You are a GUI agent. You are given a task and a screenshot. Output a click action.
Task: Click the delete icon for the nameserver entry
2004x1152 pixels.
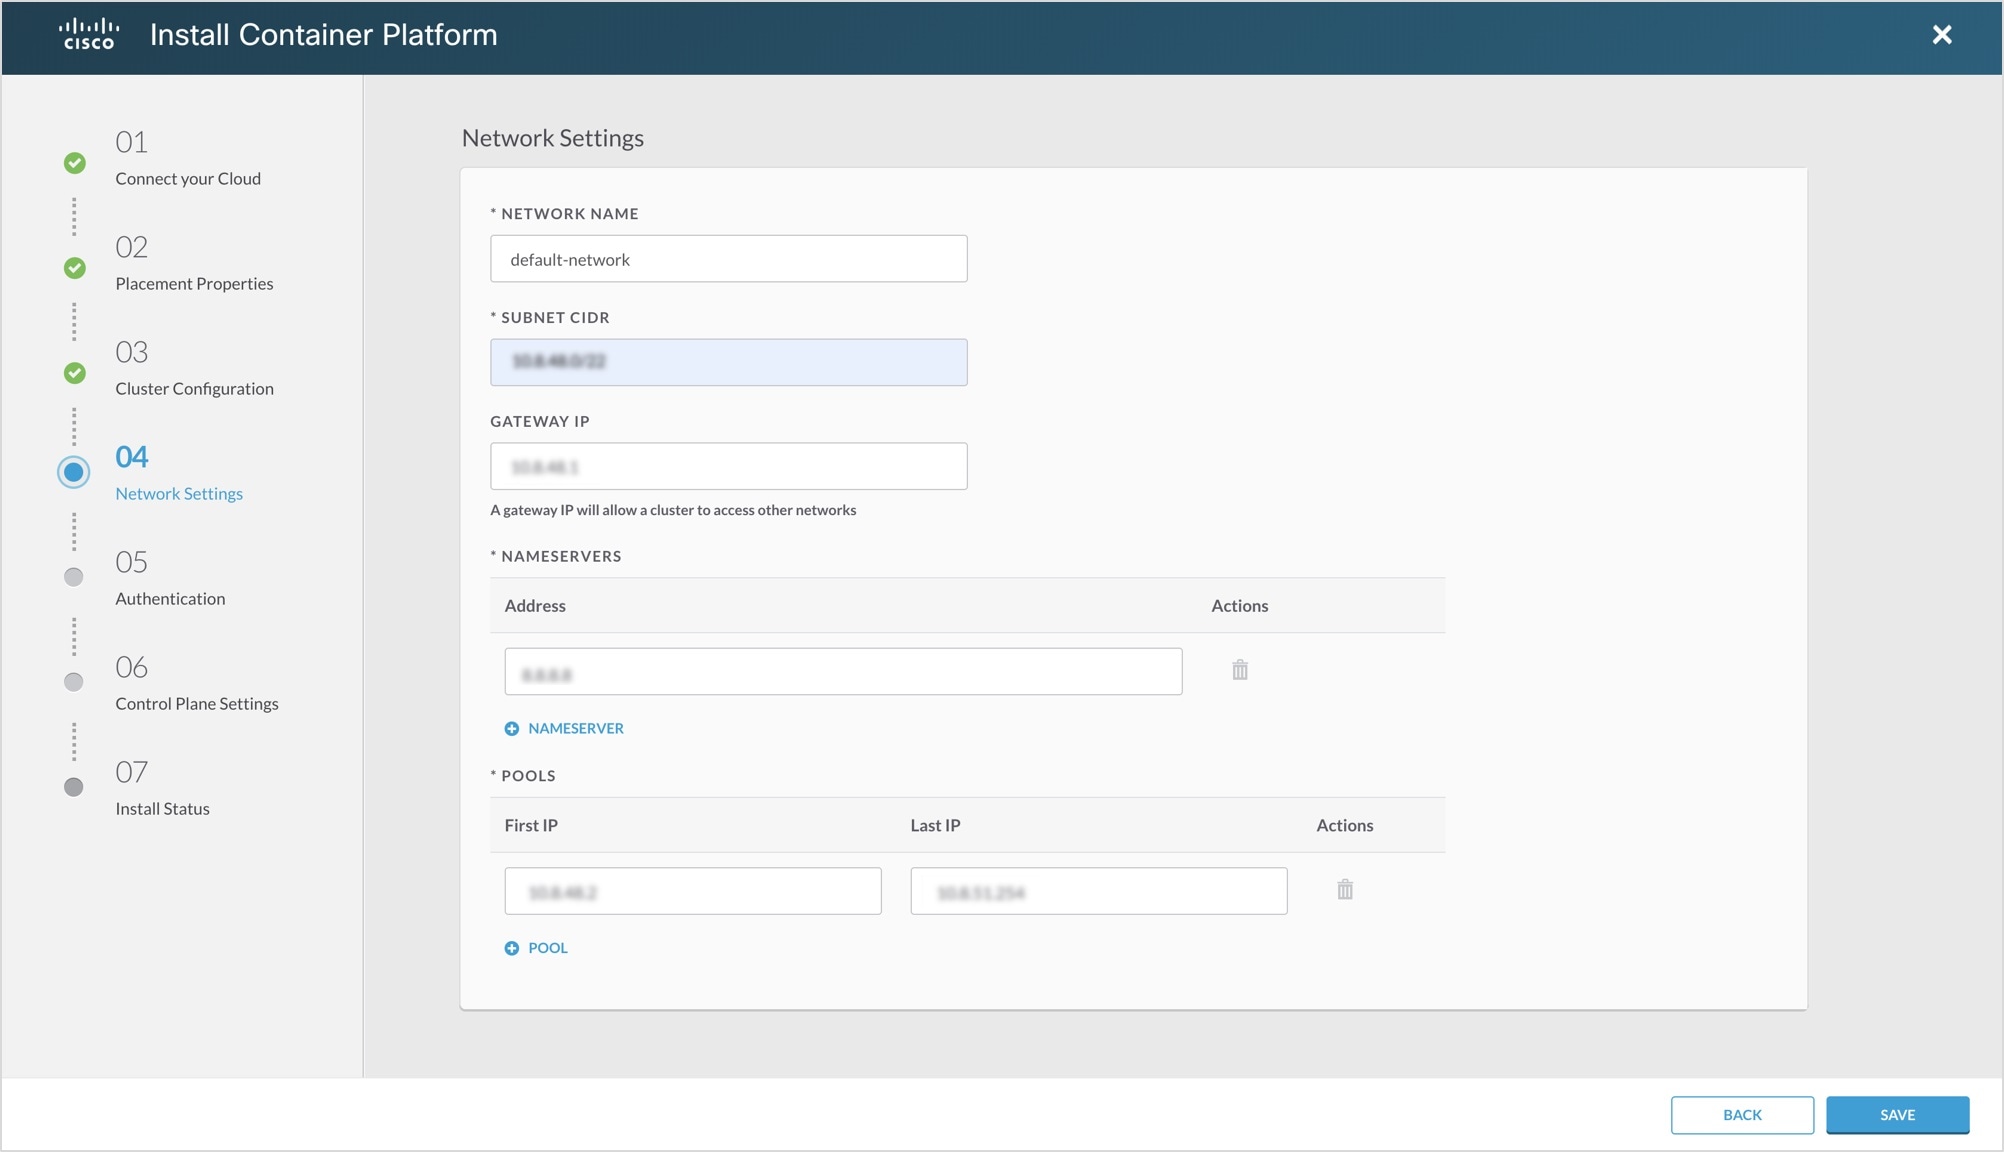click(1240, 669)
